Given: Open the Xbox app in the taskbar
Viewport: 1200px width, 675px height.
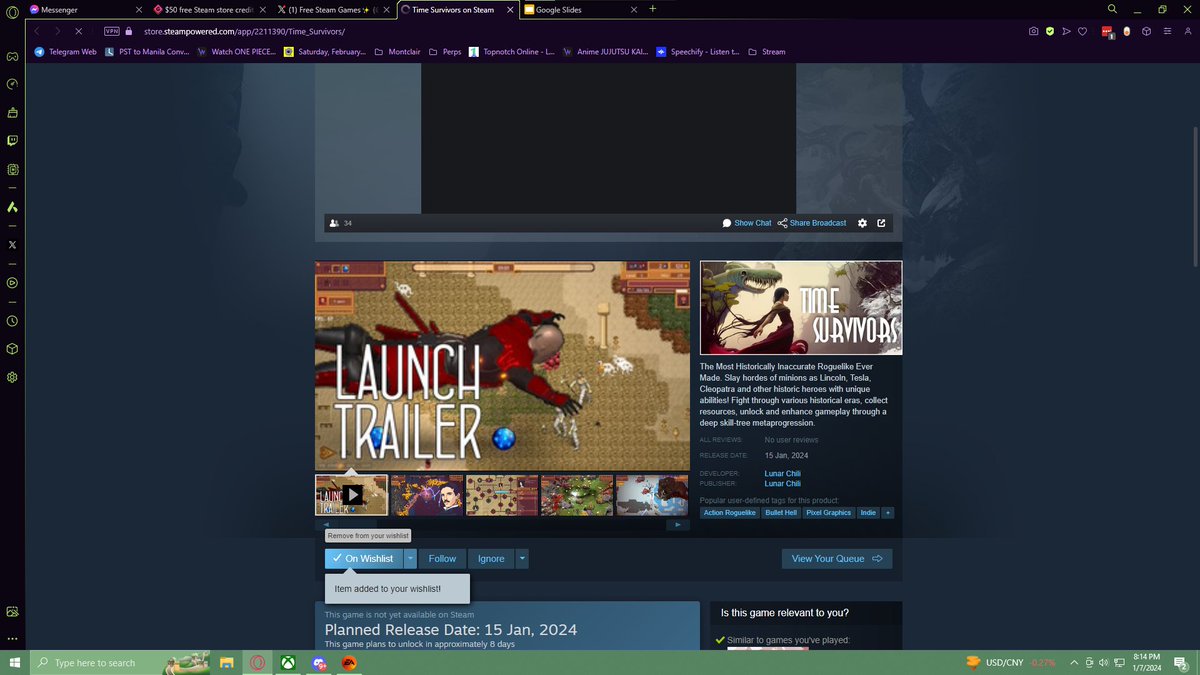Looking at the screenshot, I should point(288,663).
